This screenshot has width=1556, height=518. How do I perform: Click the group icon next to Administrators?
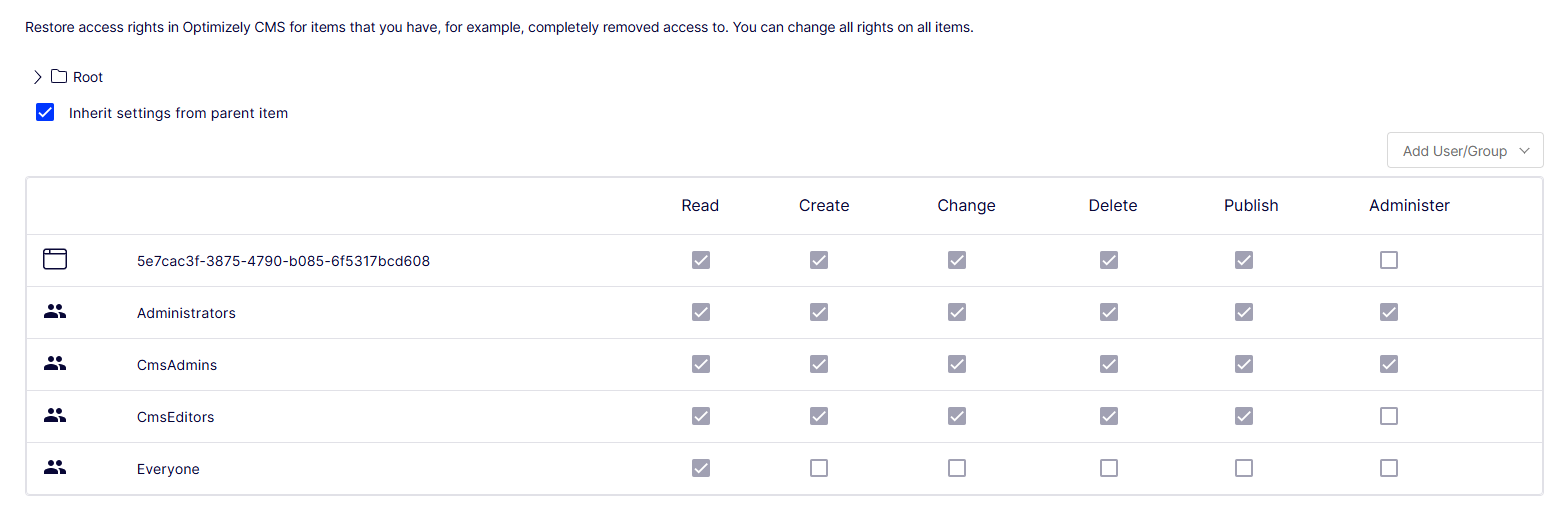coord(55,312)
